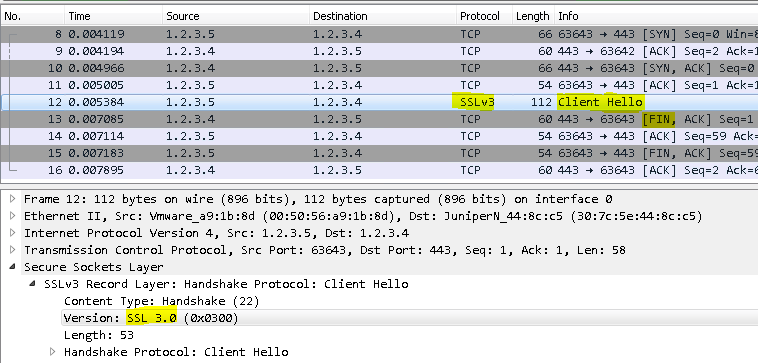Screen dimensions: 758x363
Task: Expand the Frame 12 details node
Action: (13, 199)
